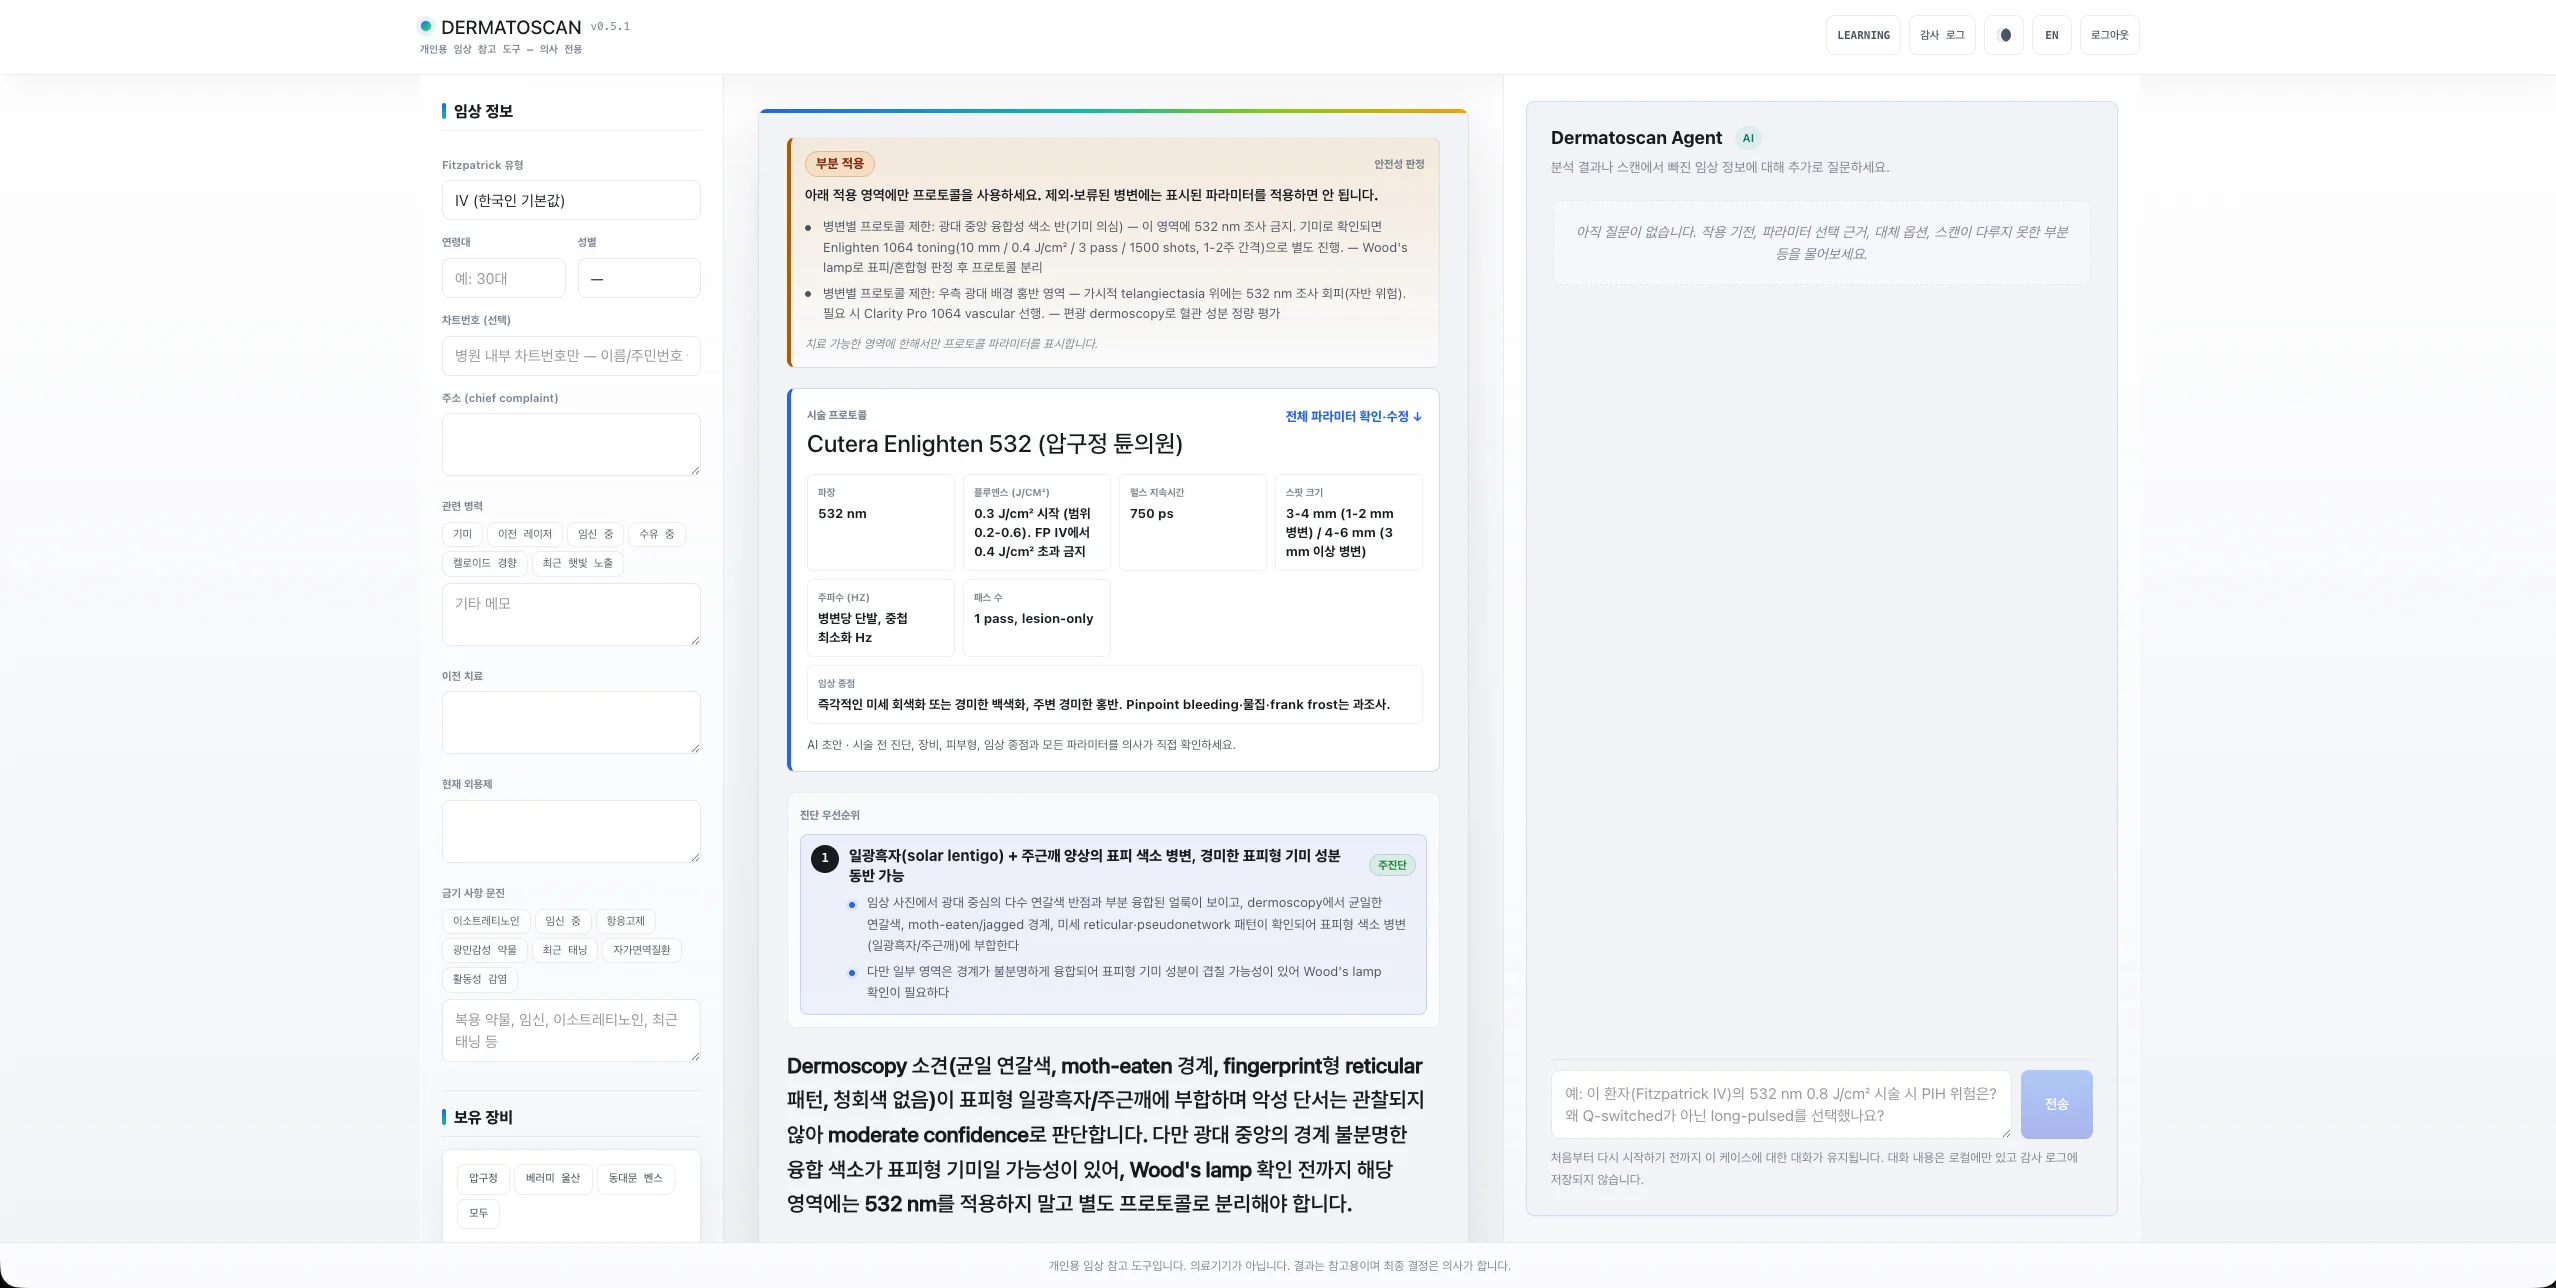2556x1288 pixels.
Task: Select the 모두 equipment tab
Action: [x=479, y=1213]
